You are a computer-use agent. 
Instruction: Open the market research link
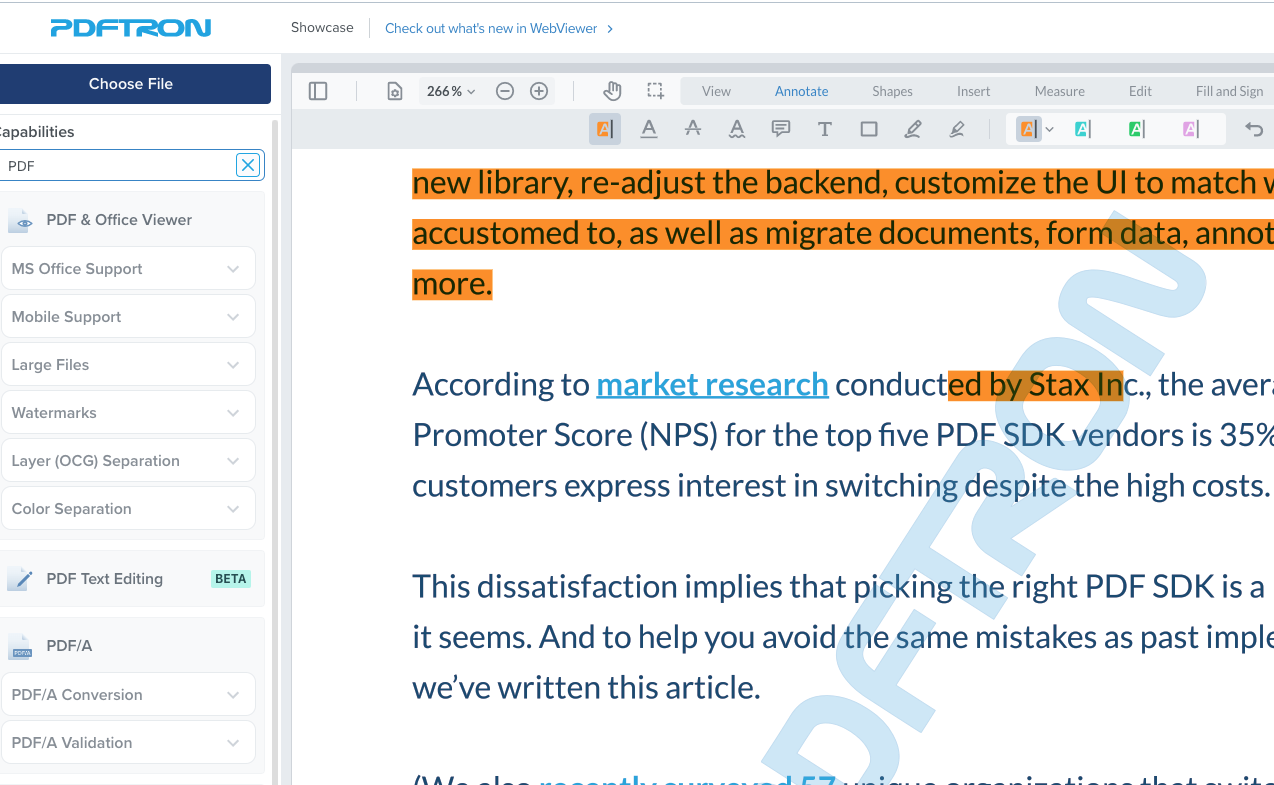[x=712, y=384]
